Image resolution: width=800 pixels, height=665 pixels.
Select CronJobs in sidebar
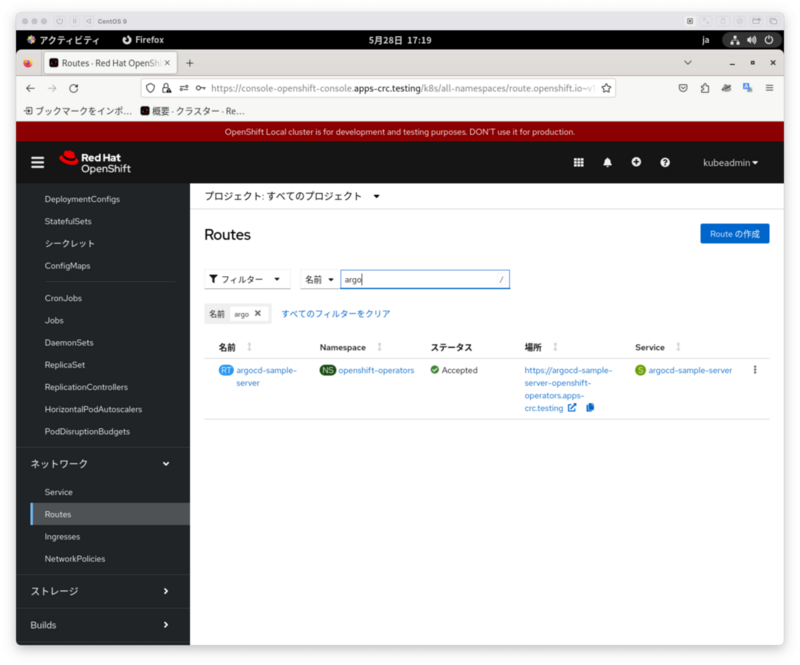tap(63, 298)
